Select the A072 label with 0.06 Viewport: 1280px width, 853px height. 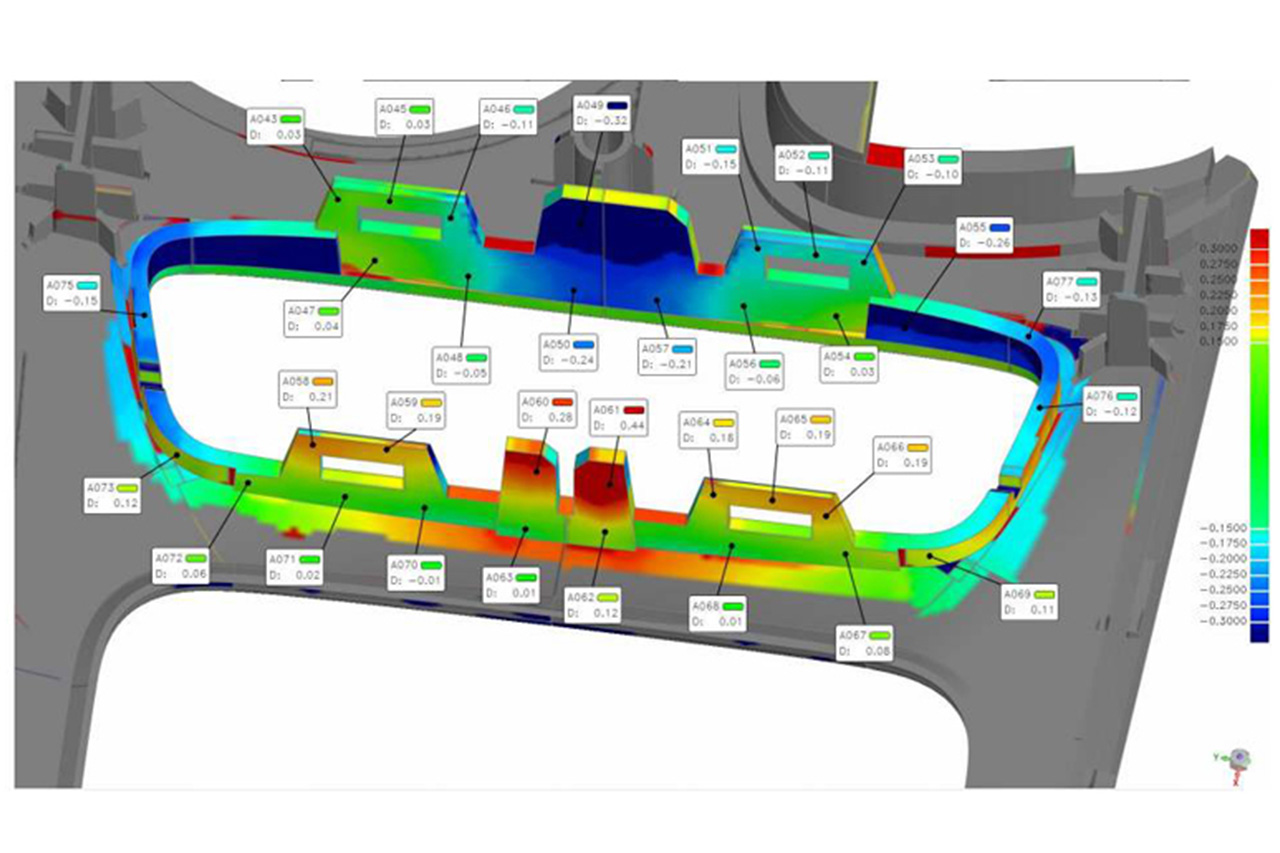coord(182,566)
